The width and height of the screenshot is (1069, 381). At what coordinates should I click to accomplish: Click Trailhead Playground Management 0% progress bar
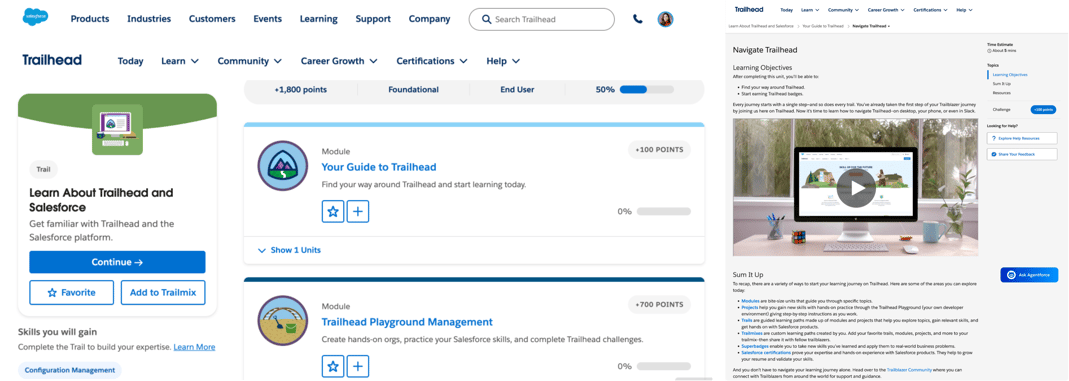pos(663,366)
